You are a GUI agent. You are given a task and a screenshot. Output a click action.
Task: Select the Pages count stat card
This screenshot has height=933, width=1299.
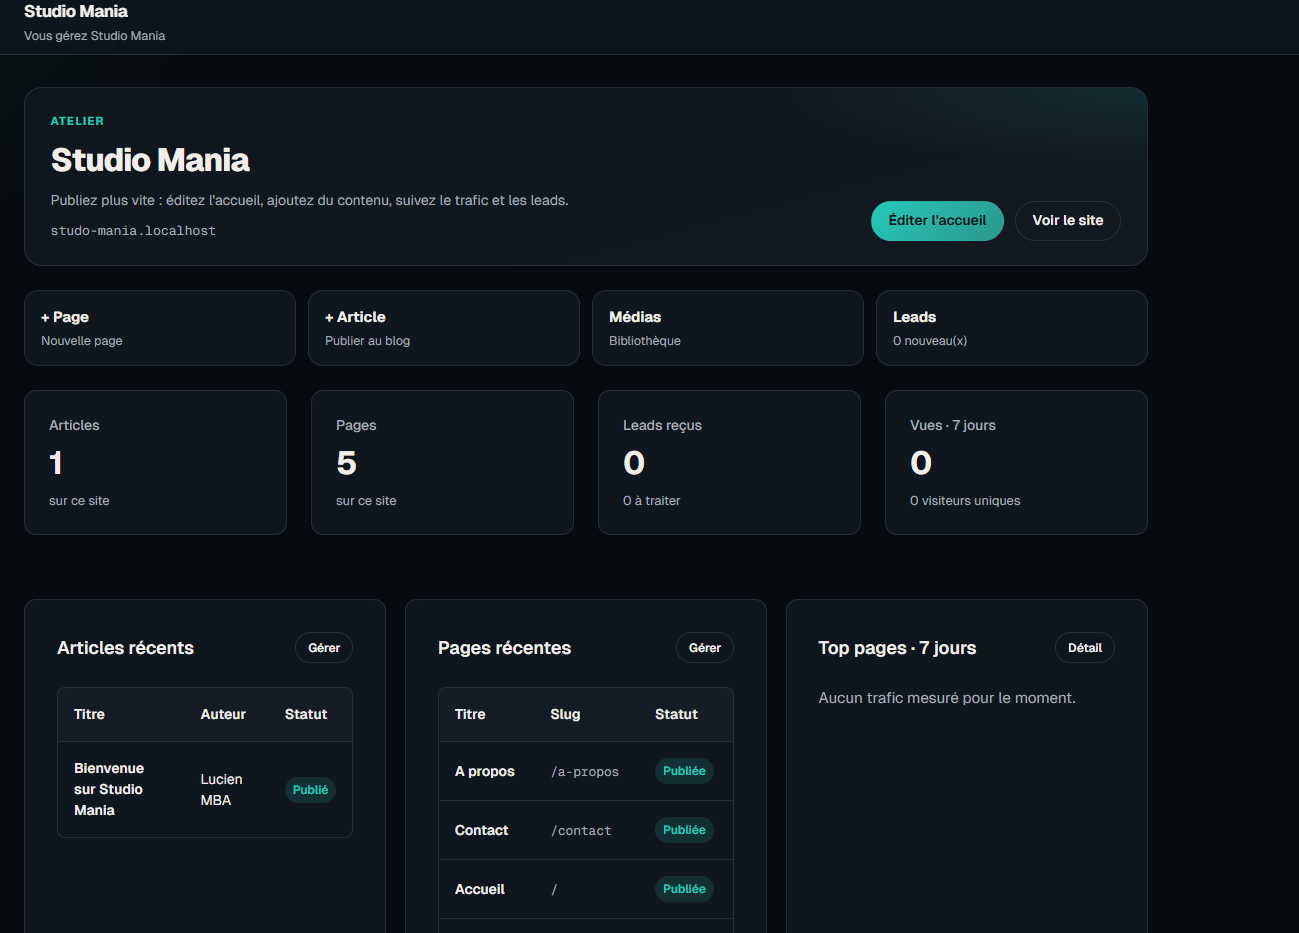tap(442, 462)
